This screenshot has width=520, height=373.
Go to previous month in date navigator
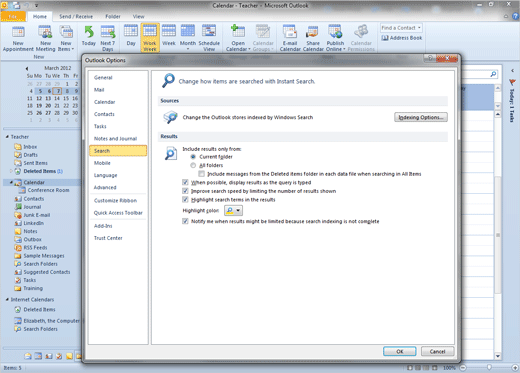click(27, 68)
